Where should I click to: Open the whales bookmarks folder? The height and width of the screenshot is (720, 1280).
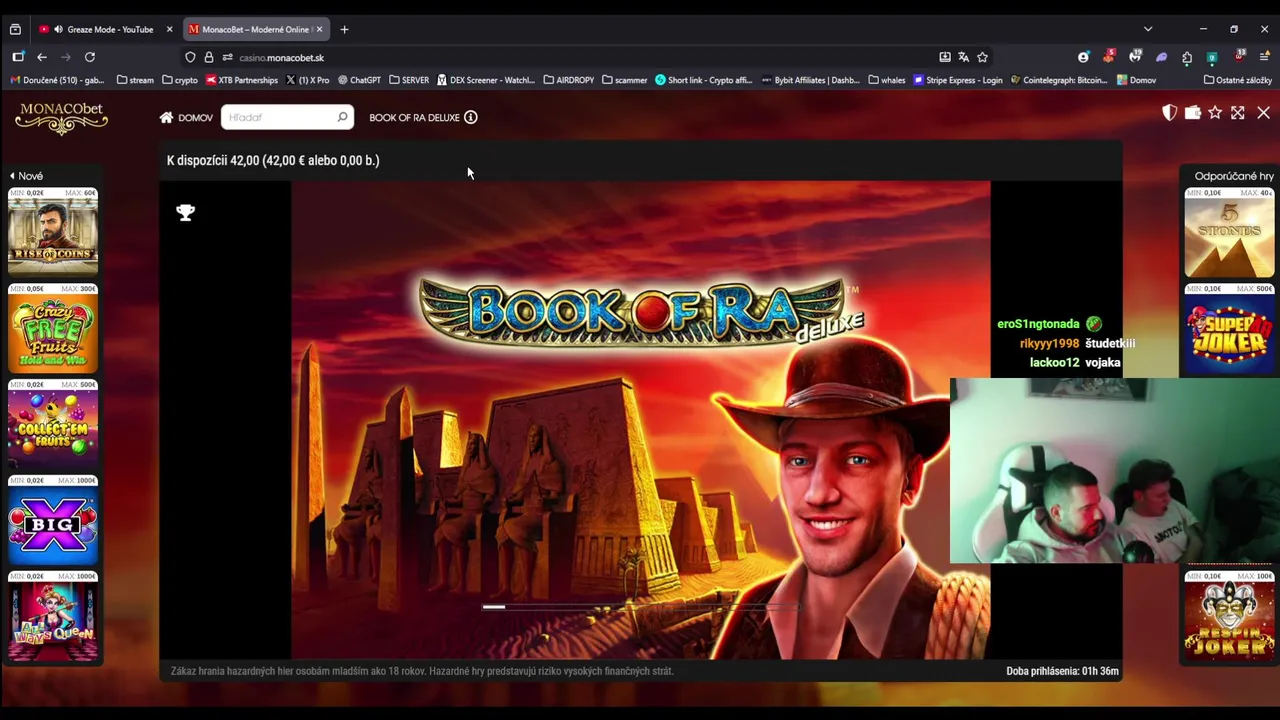pyautogui.click(x=887, y=80)
